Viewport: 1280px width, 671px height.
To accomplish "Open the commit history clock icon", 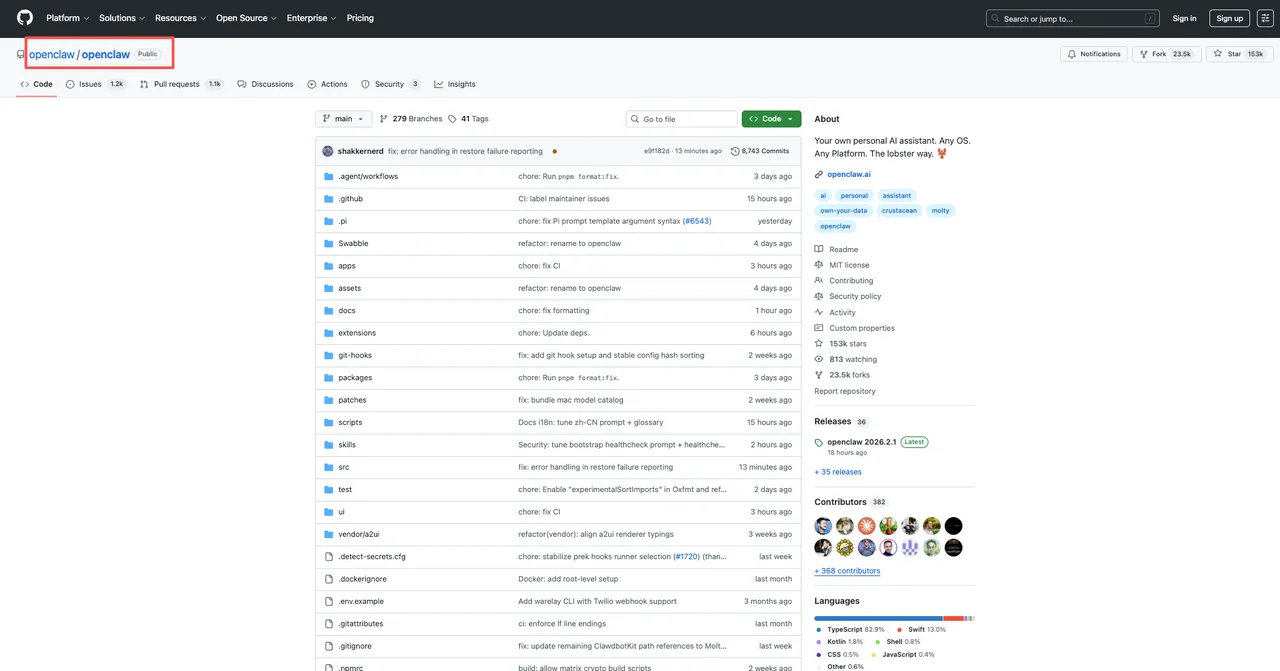I will (x=736, y=151).
